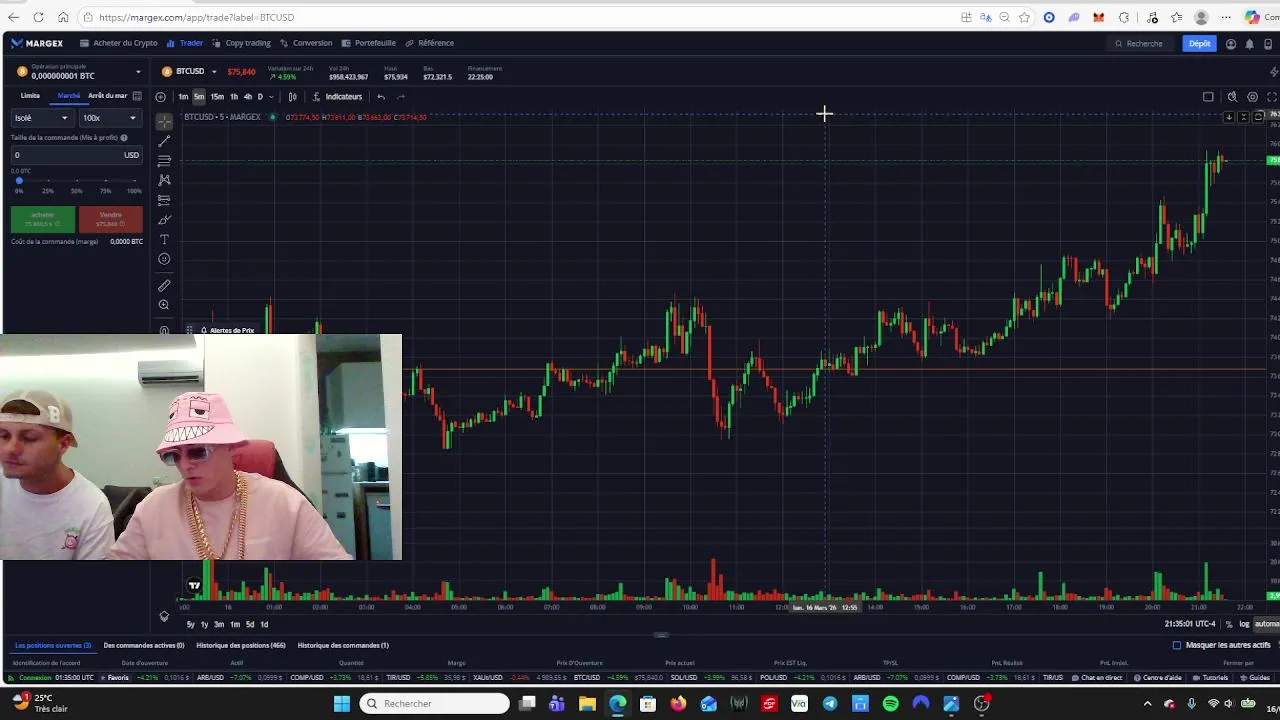The image size is (1280, 720).
Task: Click the select layout square icon
Action: point(1208,97)
